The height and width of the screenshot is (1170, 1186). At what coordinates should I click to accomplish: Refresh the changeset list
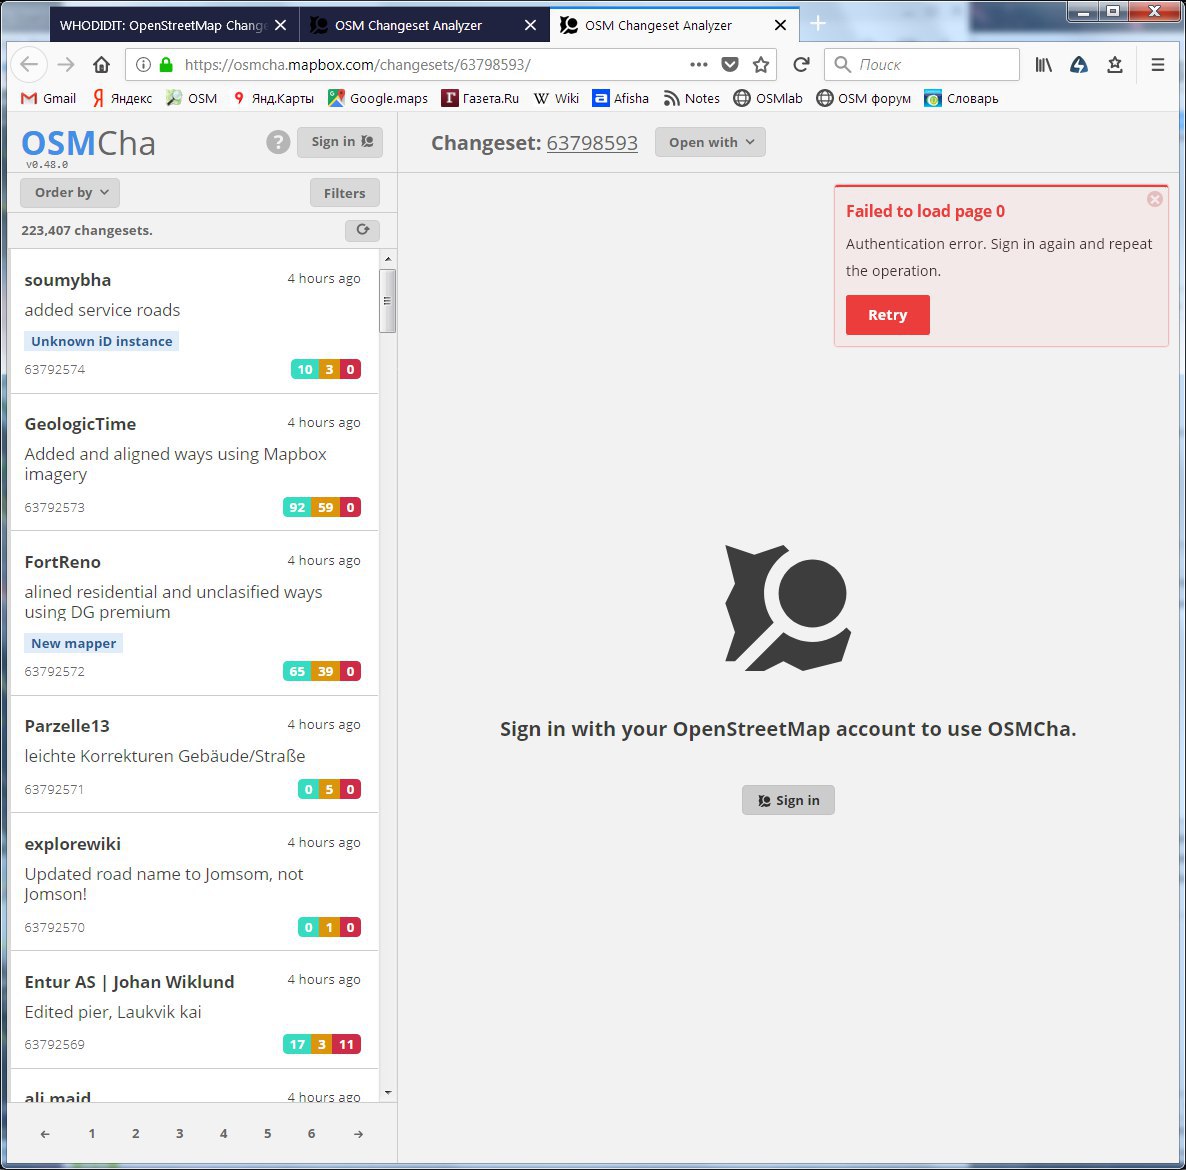click(362, 230)
